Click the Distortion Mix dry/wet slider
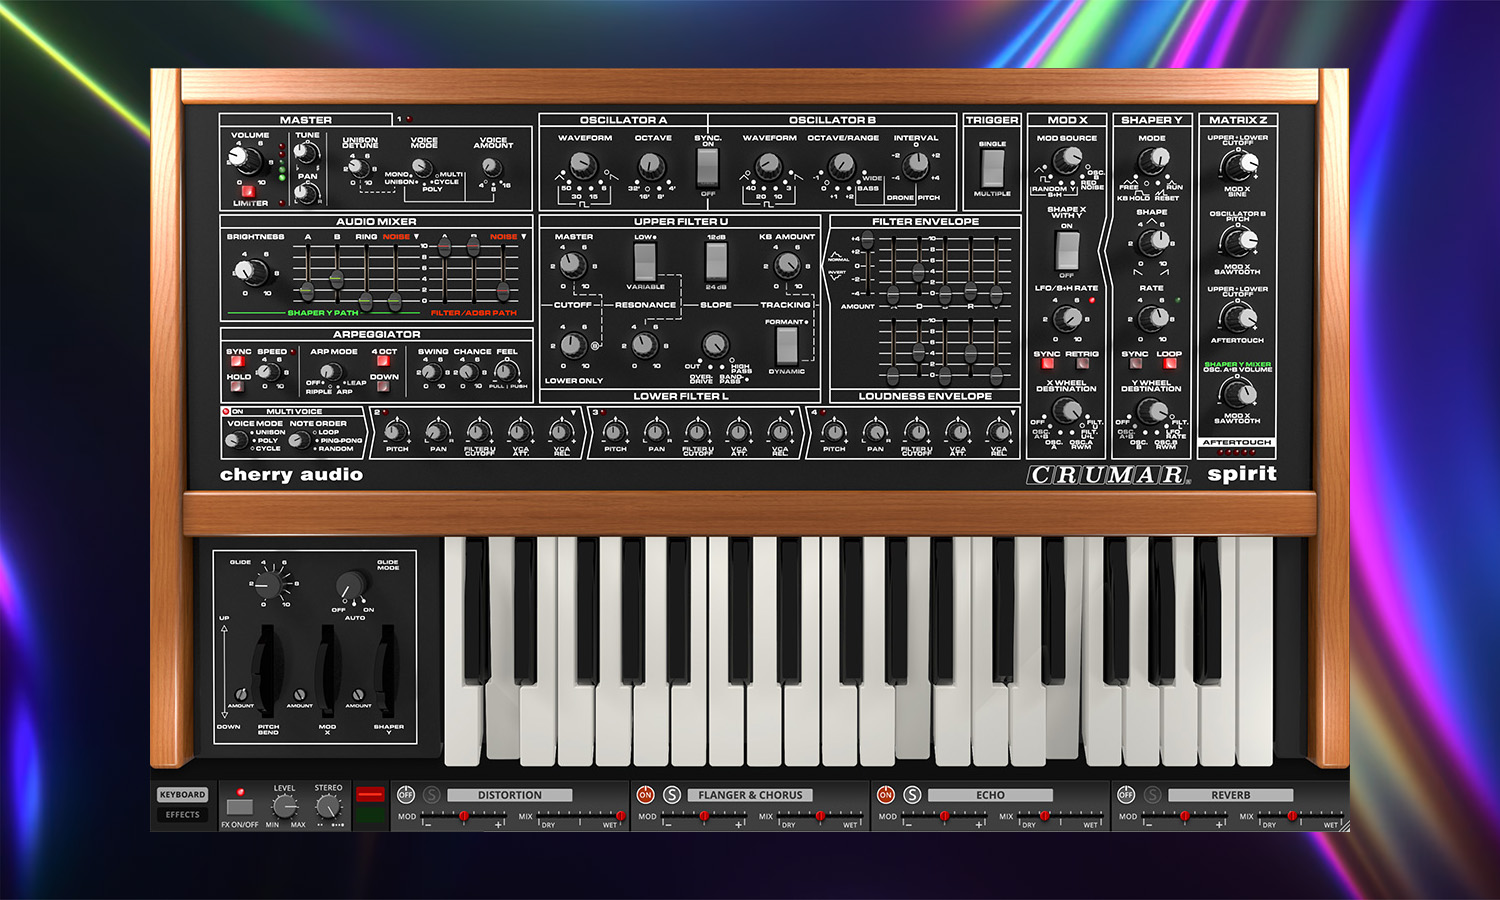Screen dimensions: 1500x900 coord(580,816)
